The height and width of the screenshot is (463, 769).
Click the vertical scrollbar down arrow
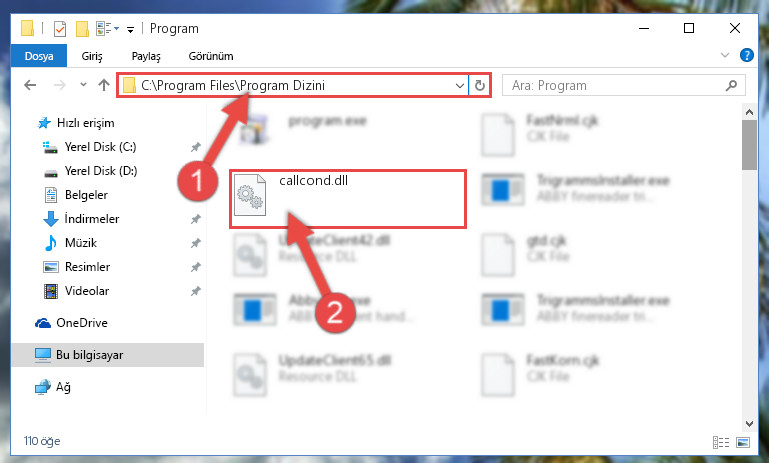(x=749, y=423)
